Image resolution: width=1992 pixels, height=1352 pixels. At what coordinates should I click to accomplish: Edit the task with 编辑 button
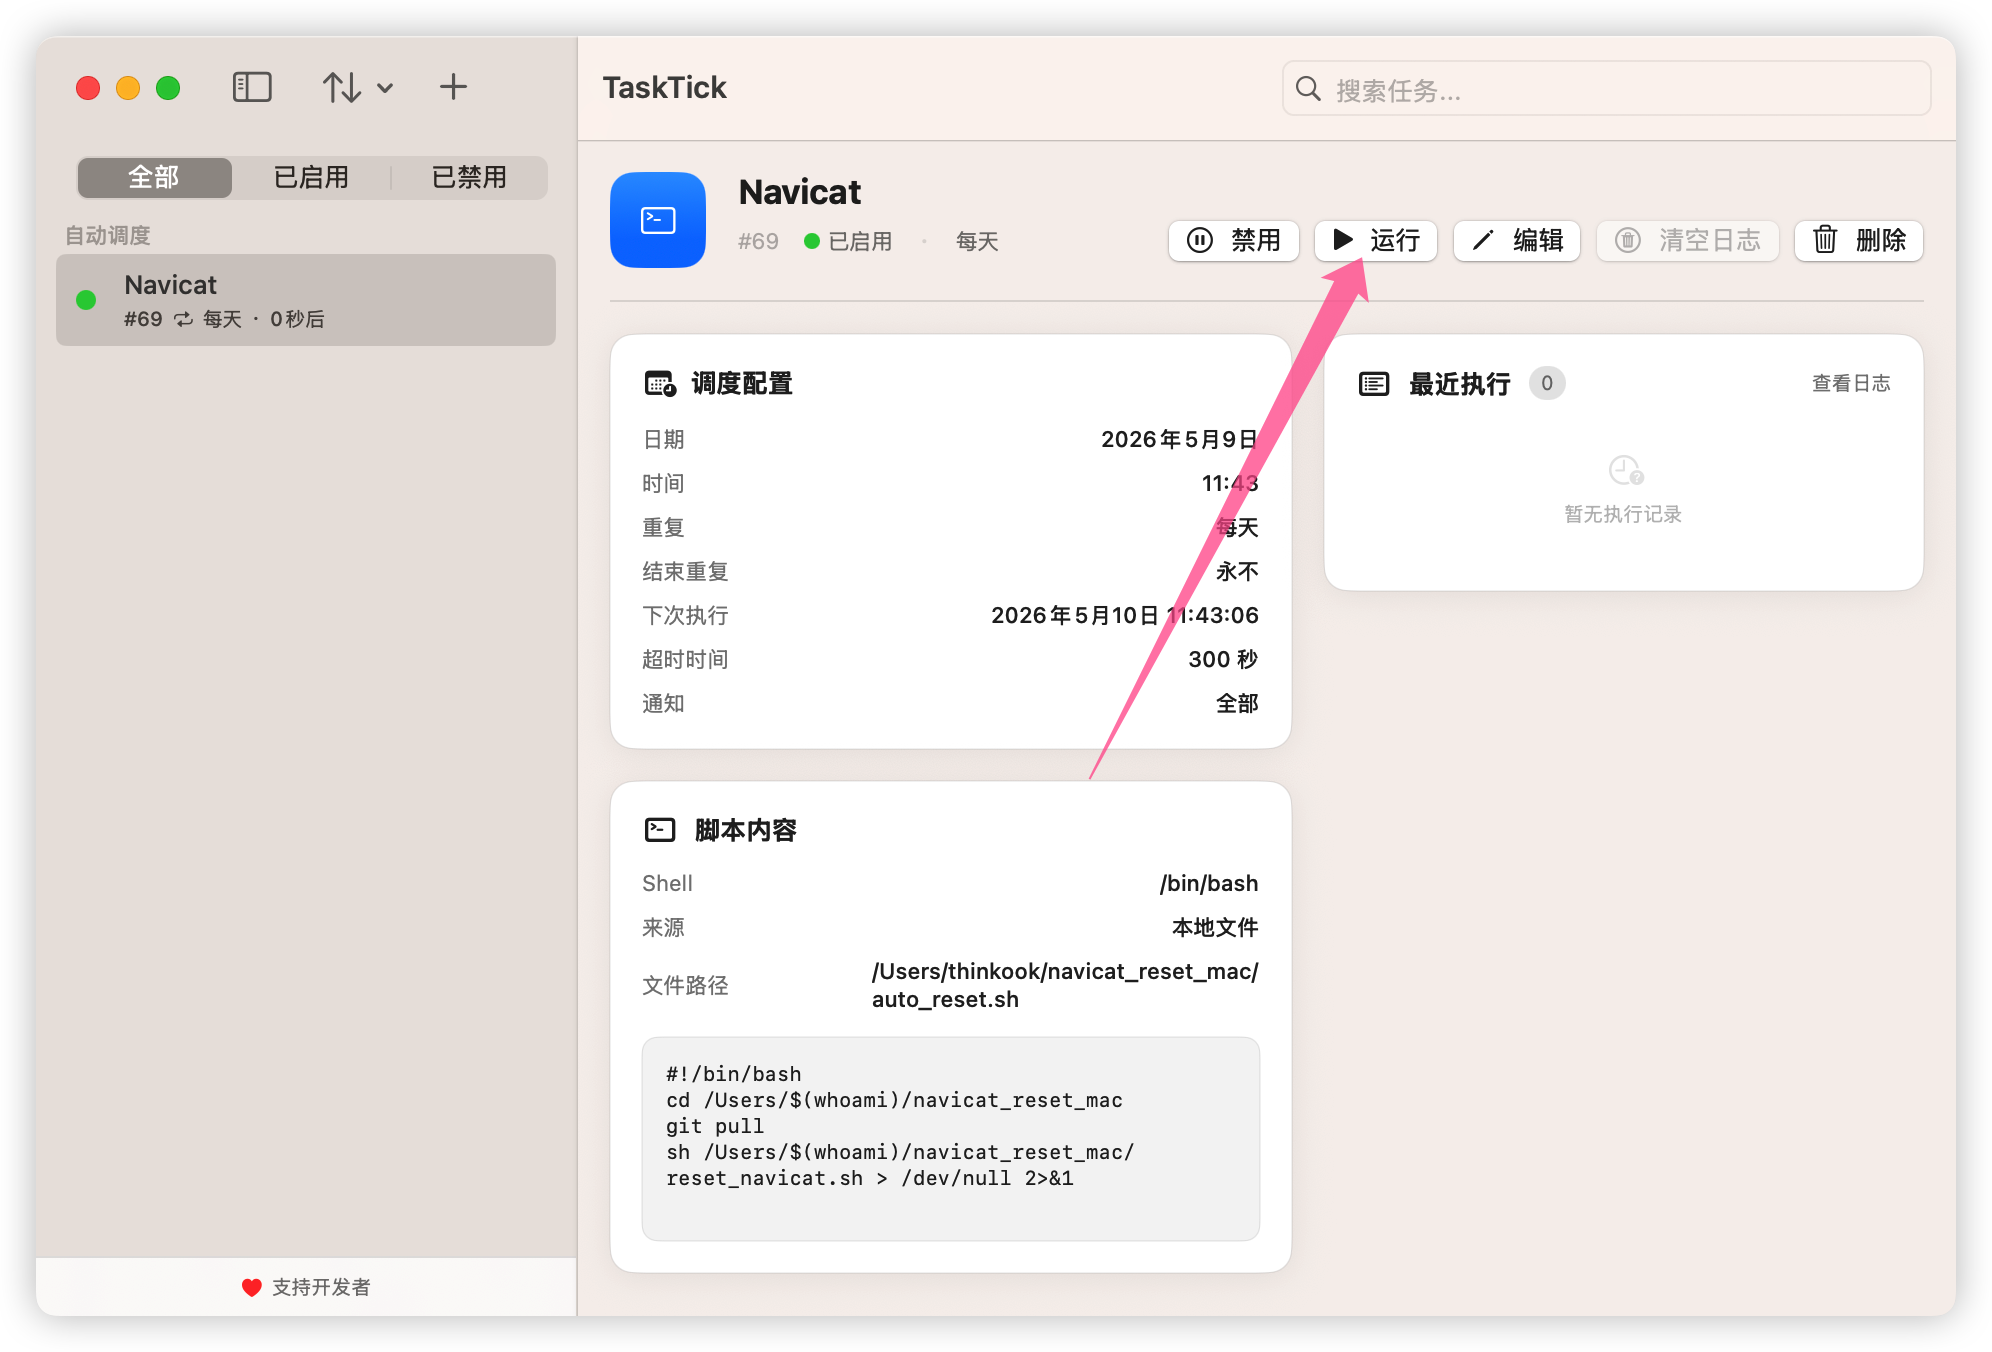click(1517, 240)
